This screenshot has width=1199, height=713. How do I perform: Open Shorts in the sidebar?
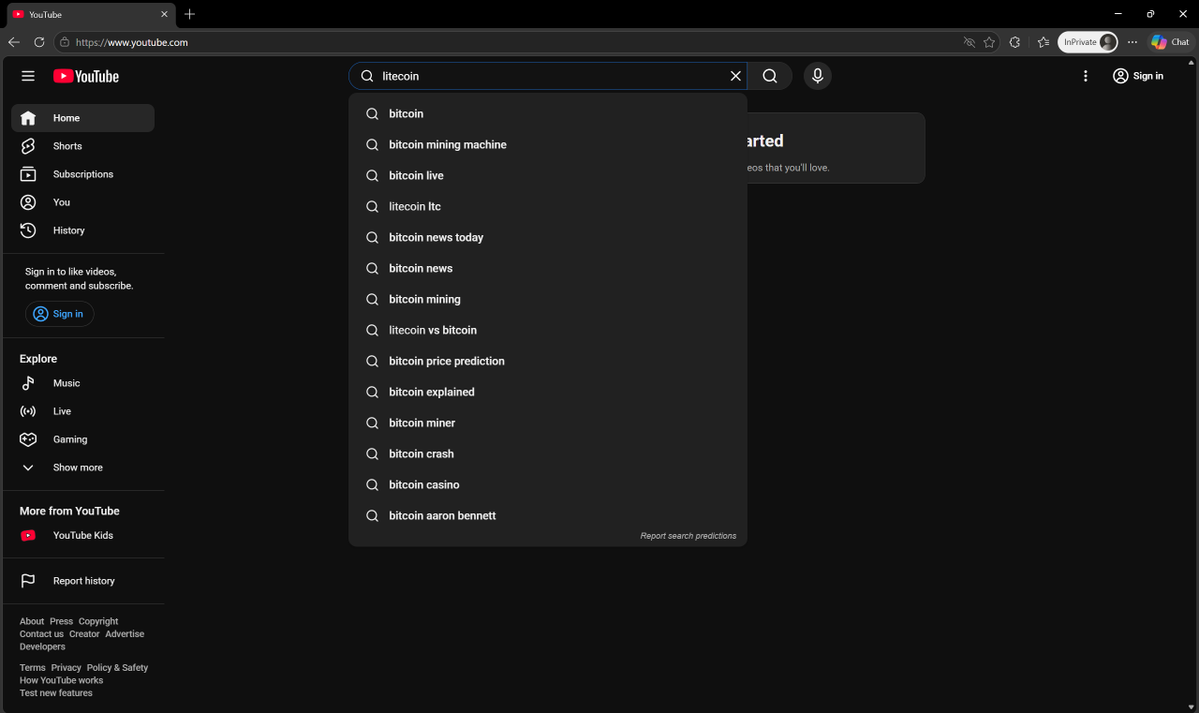click(83, 146)
